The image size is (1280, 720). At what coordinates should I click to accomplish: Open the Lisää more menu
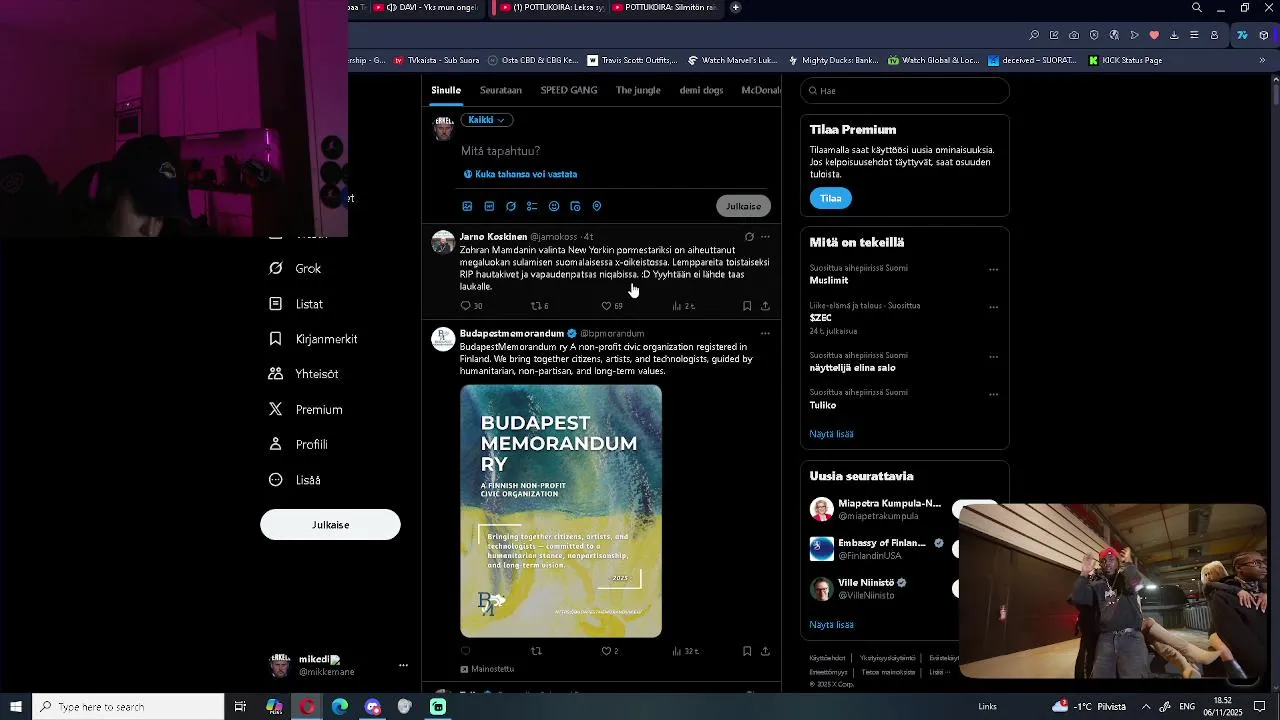pyautogui.click(x=295, y=480)
